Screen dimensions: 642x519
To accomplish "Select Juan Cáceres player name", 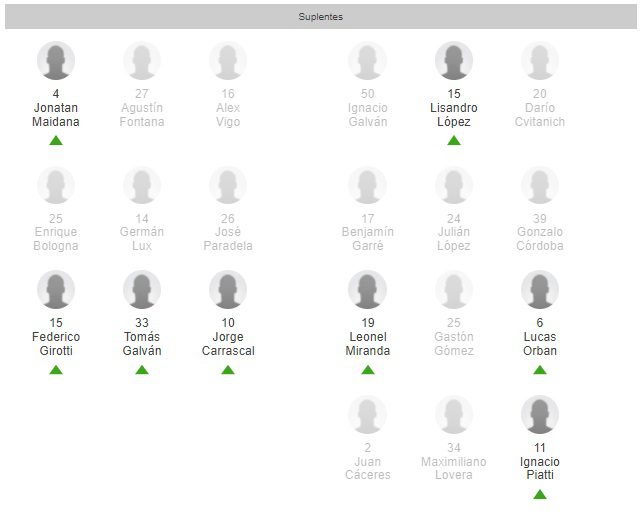I will (x=368, y=468).
